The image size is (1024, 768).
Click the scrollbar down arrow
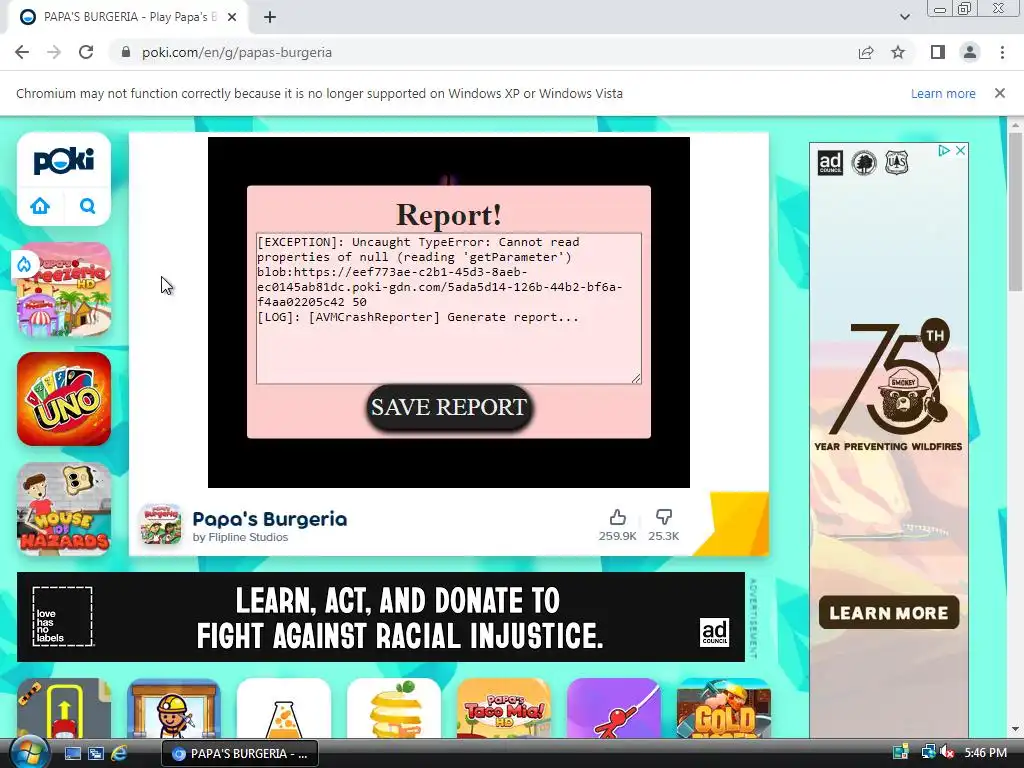tap(1015, 729)
